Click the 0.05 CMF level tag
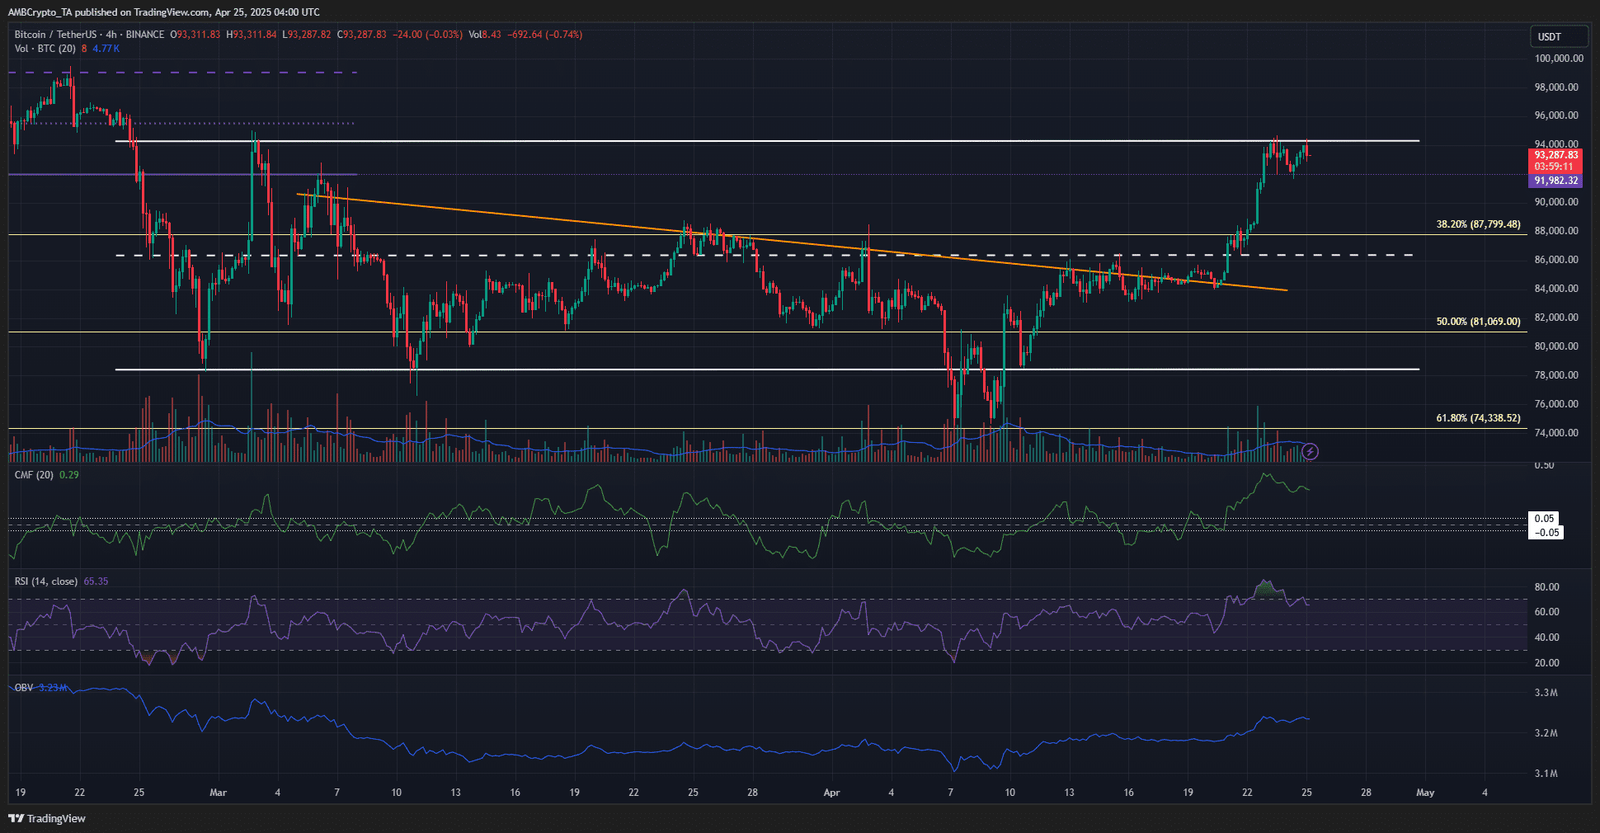This screenshot has width=1600, height=833. 1545,518
